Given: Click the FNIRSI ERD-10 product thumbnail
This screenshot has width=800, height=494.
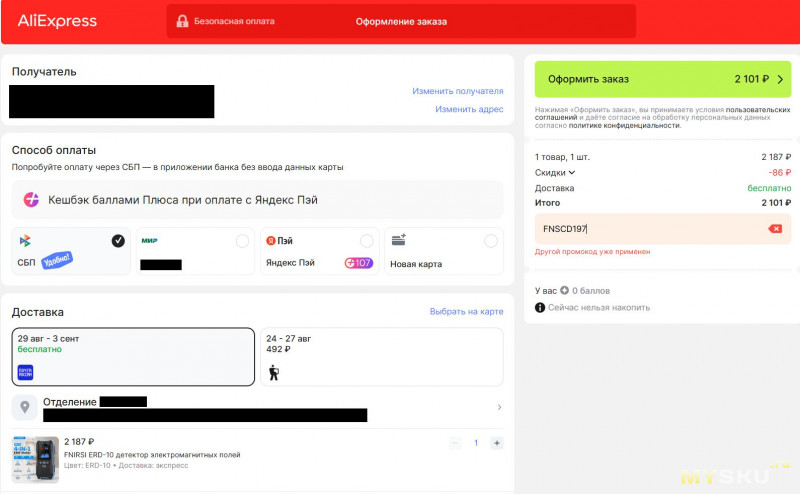Looking at the screenshot, I should [35, 459].
